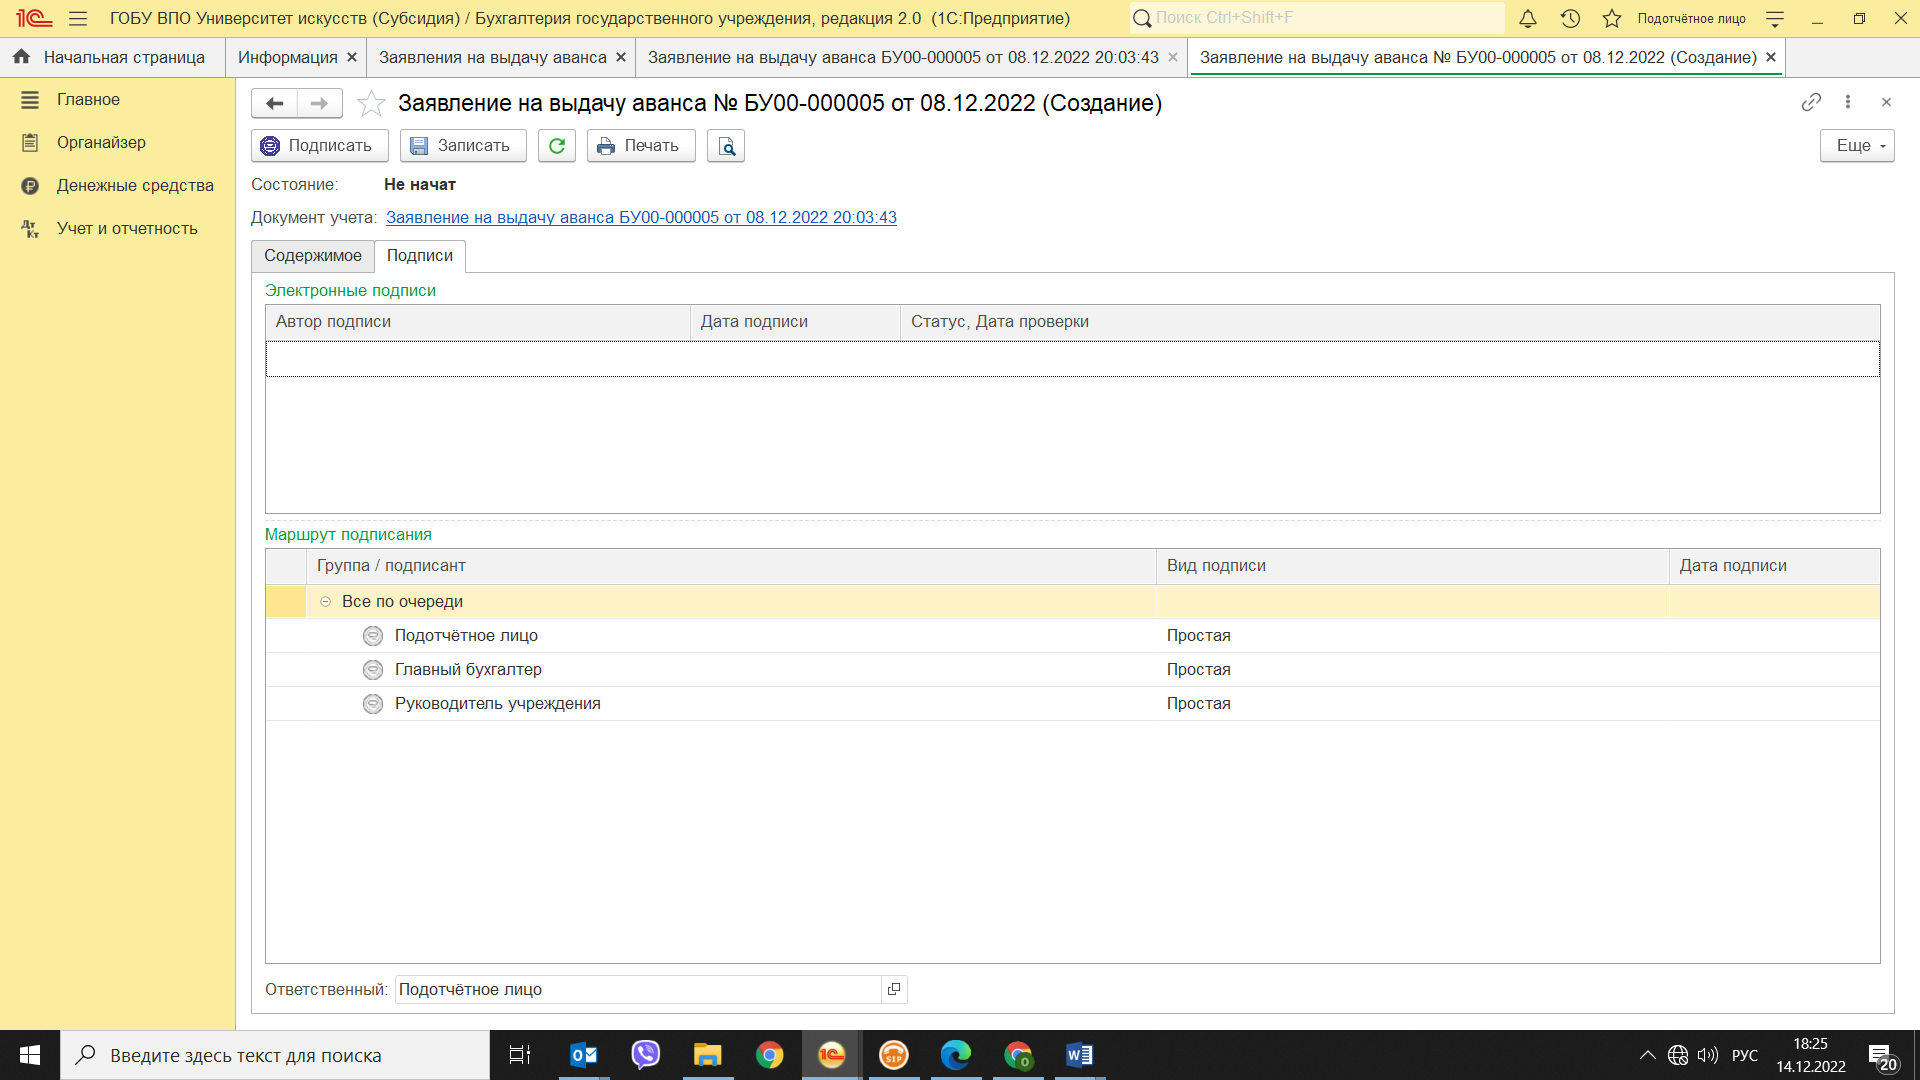The height and width of the screenshot is (1080, 1920).
Task: Switch to the 'Содержимое' tab
Action: point(312,256)
